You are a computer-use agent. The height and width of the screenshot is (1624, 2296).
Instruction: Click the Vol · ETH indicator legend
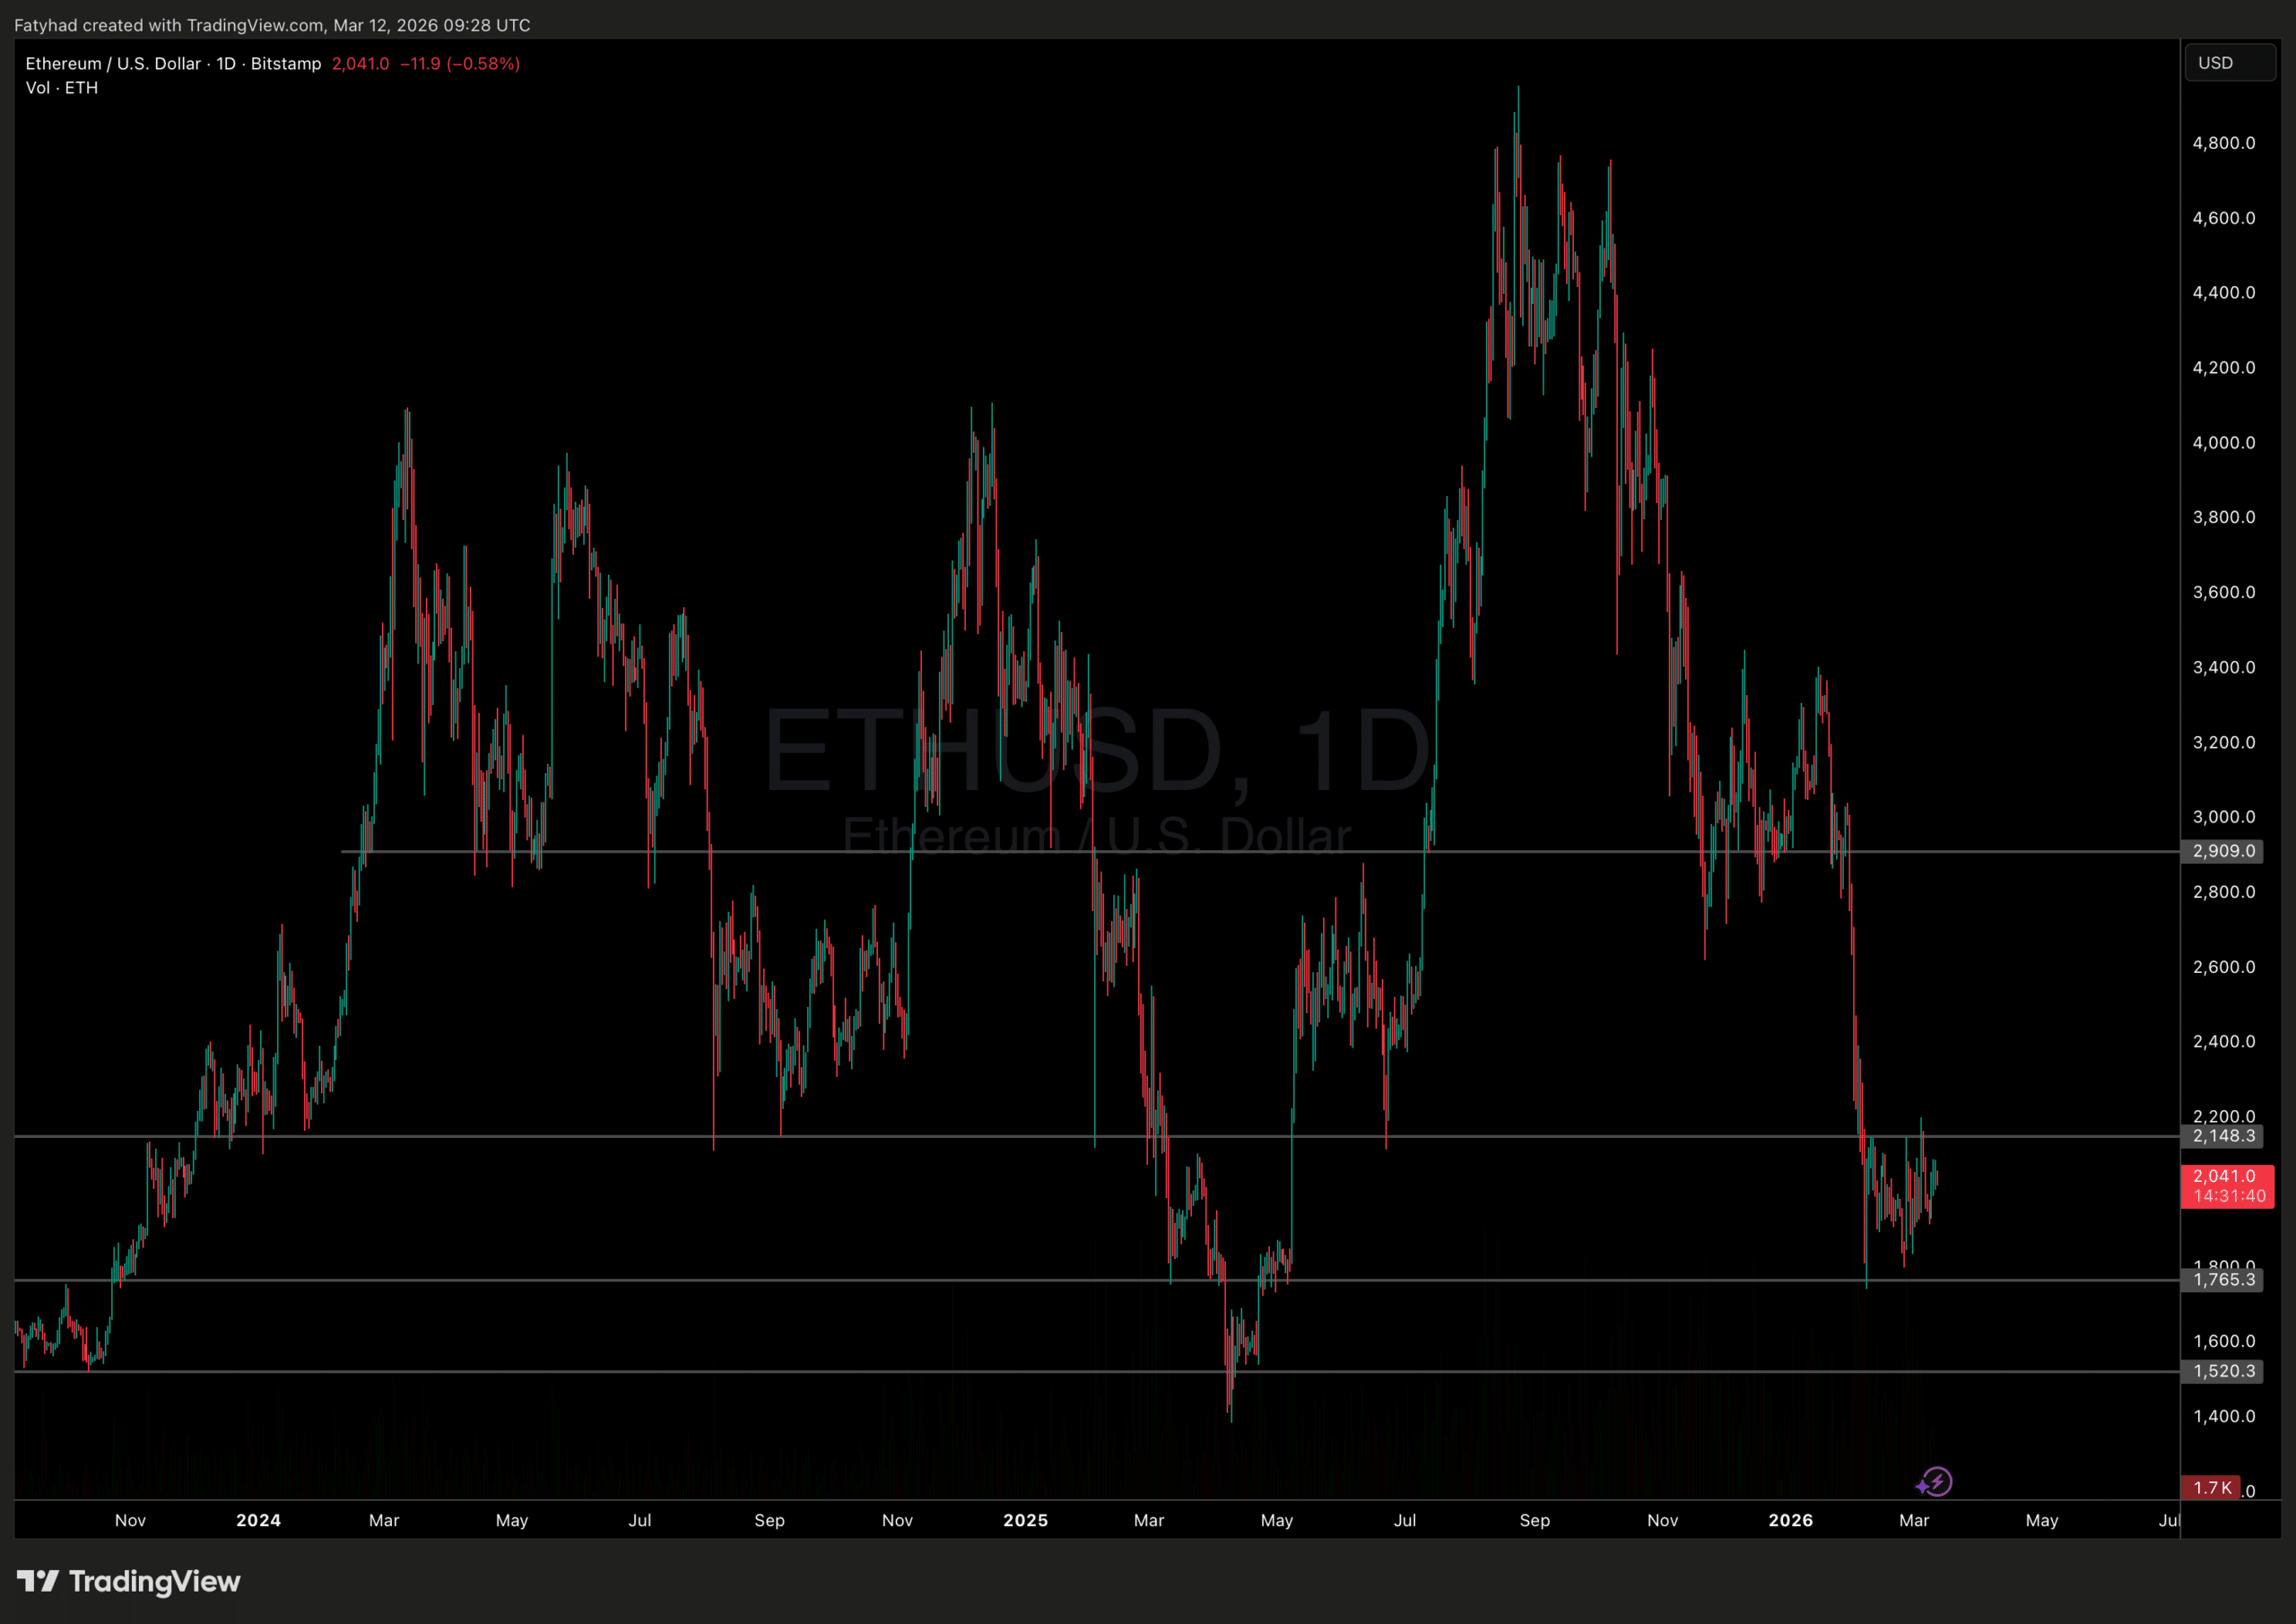pos(62,88)
